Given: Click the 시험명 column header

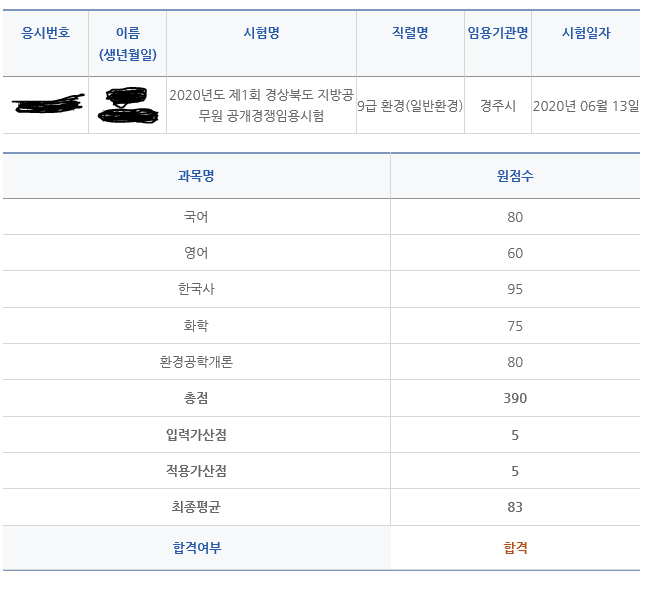Looking at the screenshot, I should pos(261,33).
